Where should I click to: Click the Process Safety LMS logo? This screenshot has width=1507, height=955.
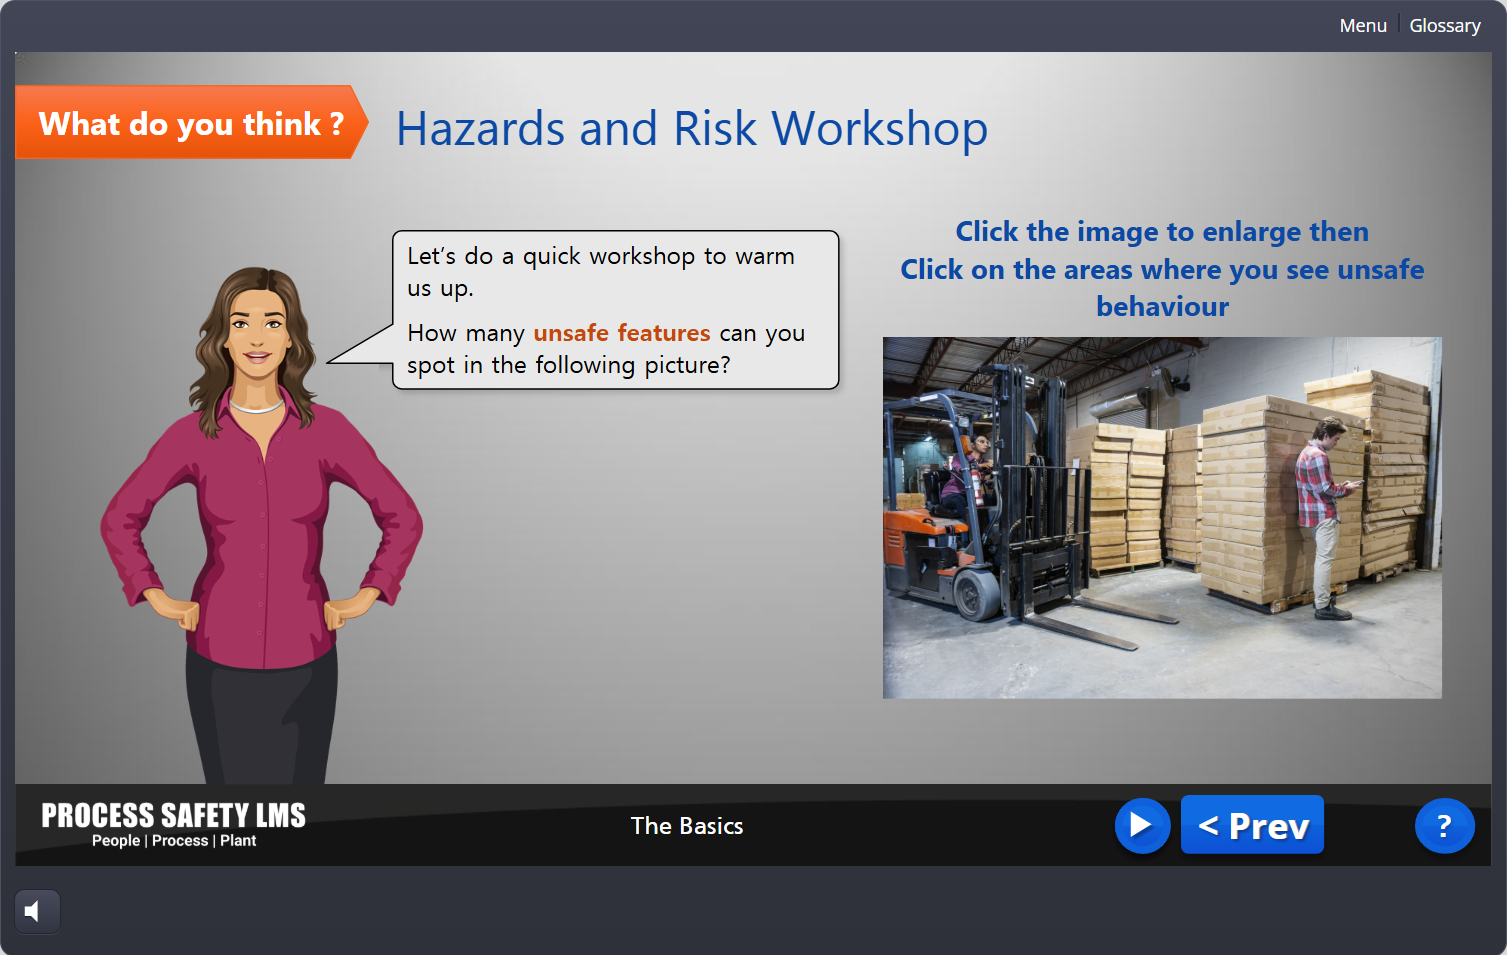[x=173, y=824]
